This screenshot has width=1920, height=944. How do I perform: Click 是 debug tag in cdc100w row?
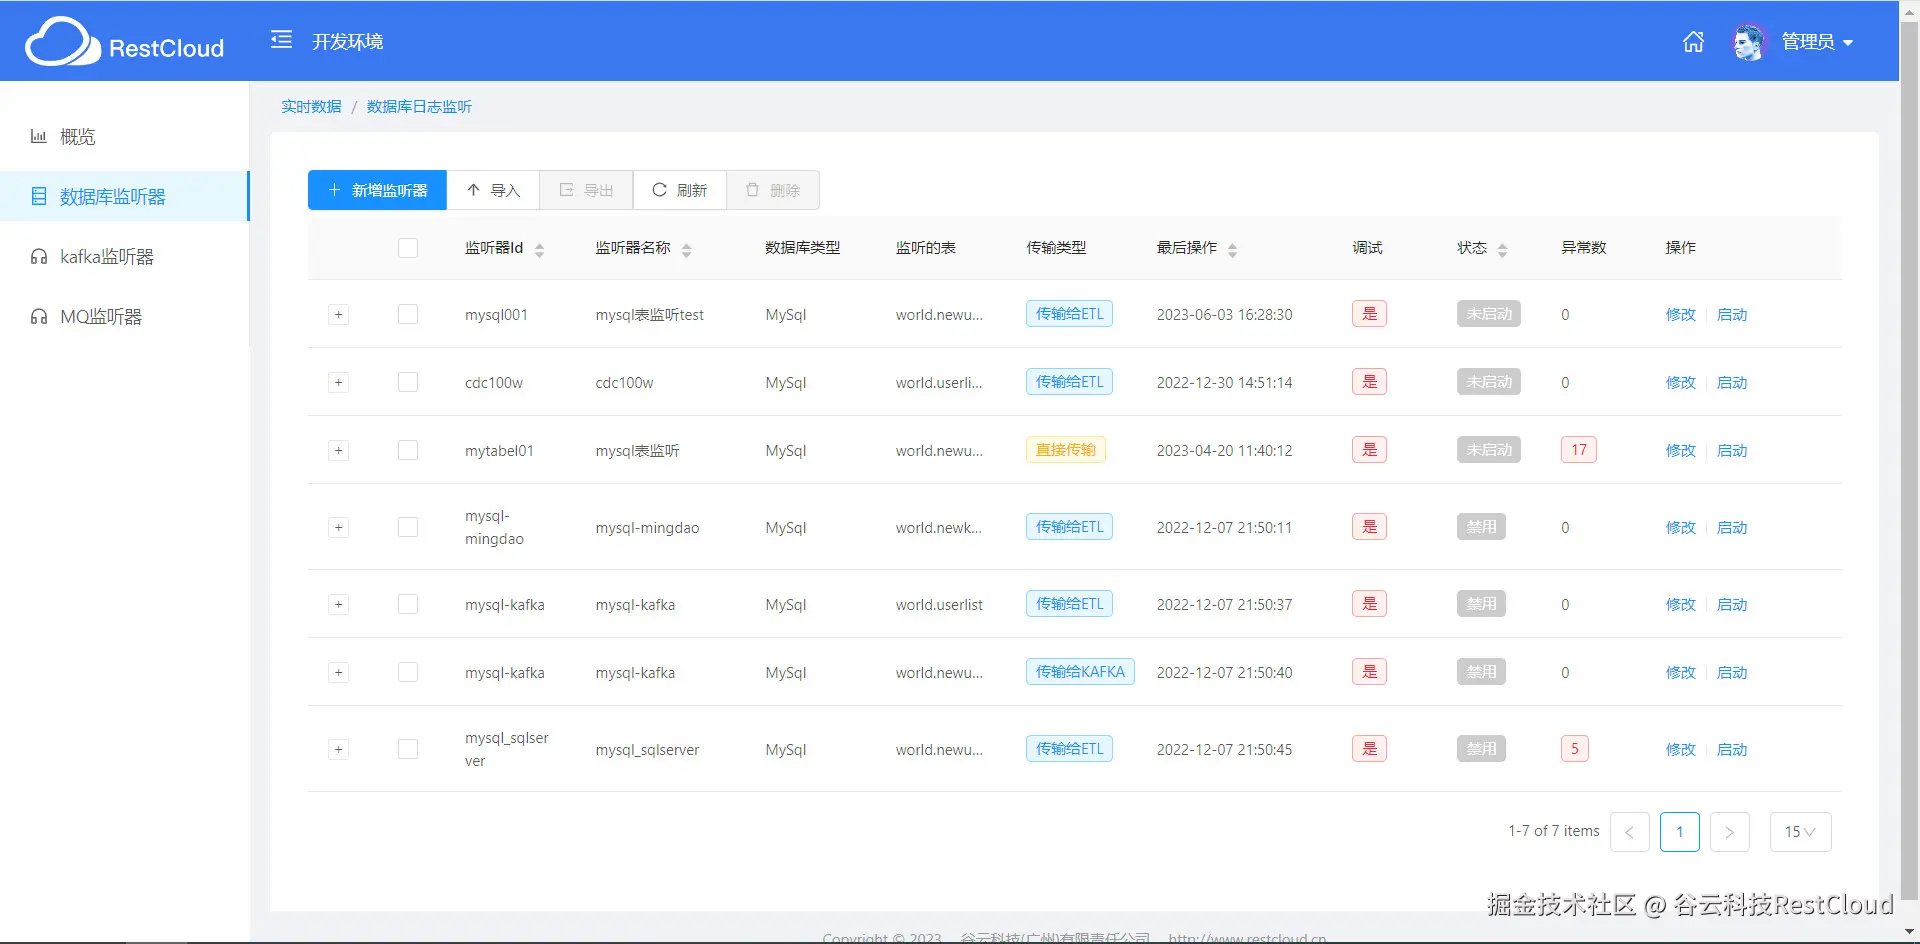pyautogui.click(x=1369, y=382)
